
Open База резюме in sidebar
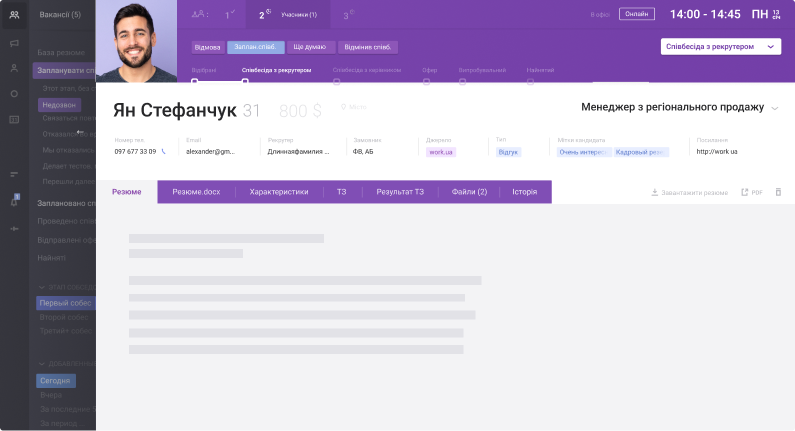tap(61, 52)
